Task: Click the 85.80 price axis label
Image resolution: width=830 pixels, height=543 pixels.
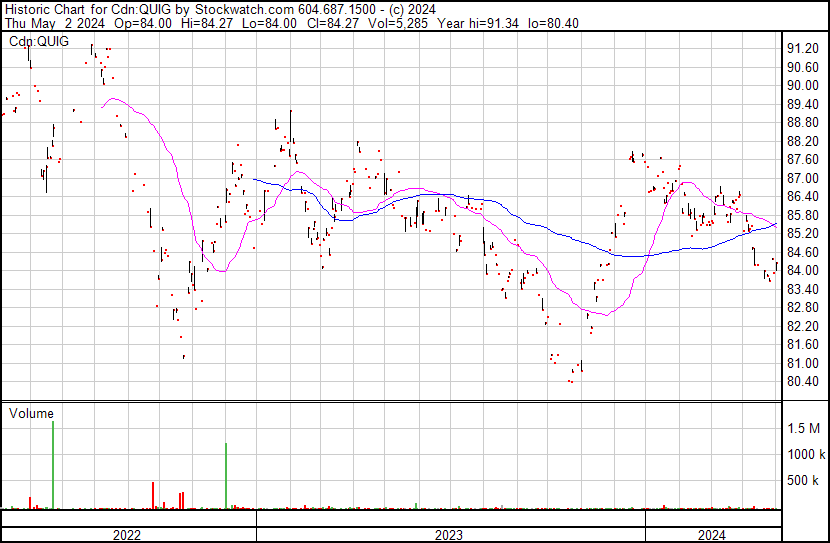Action: (803, 215)
